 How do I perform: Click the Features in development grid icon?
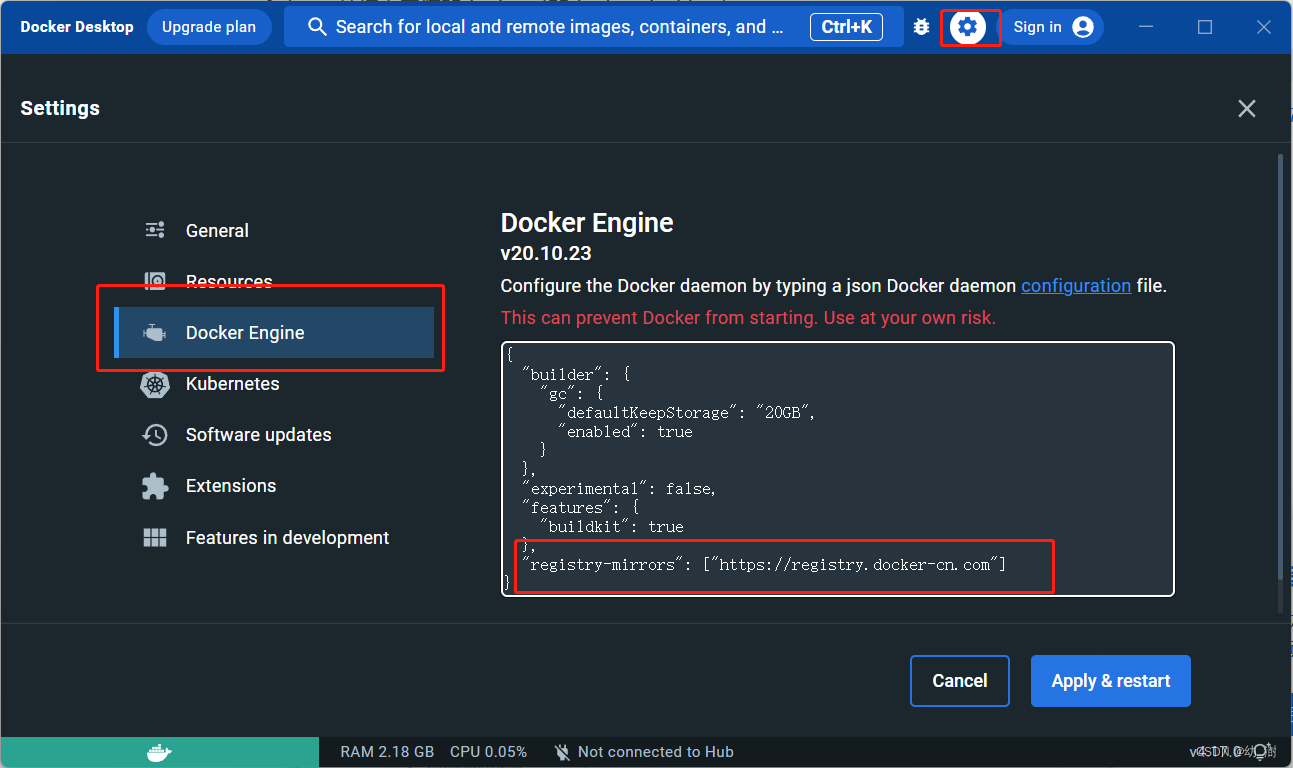[155, 538]
